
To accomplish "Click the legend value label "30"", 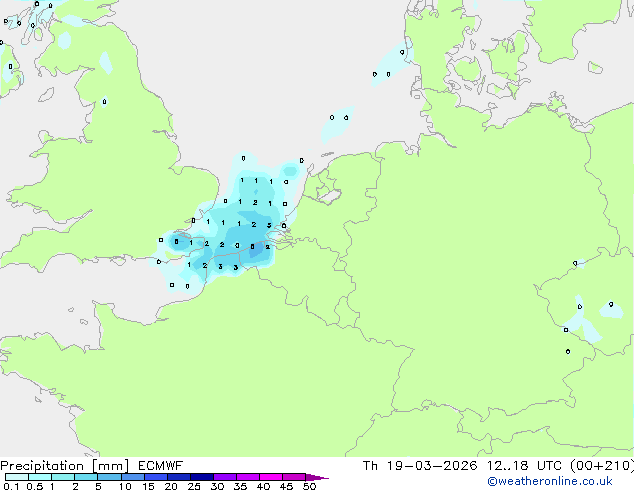I will point(217,486).
